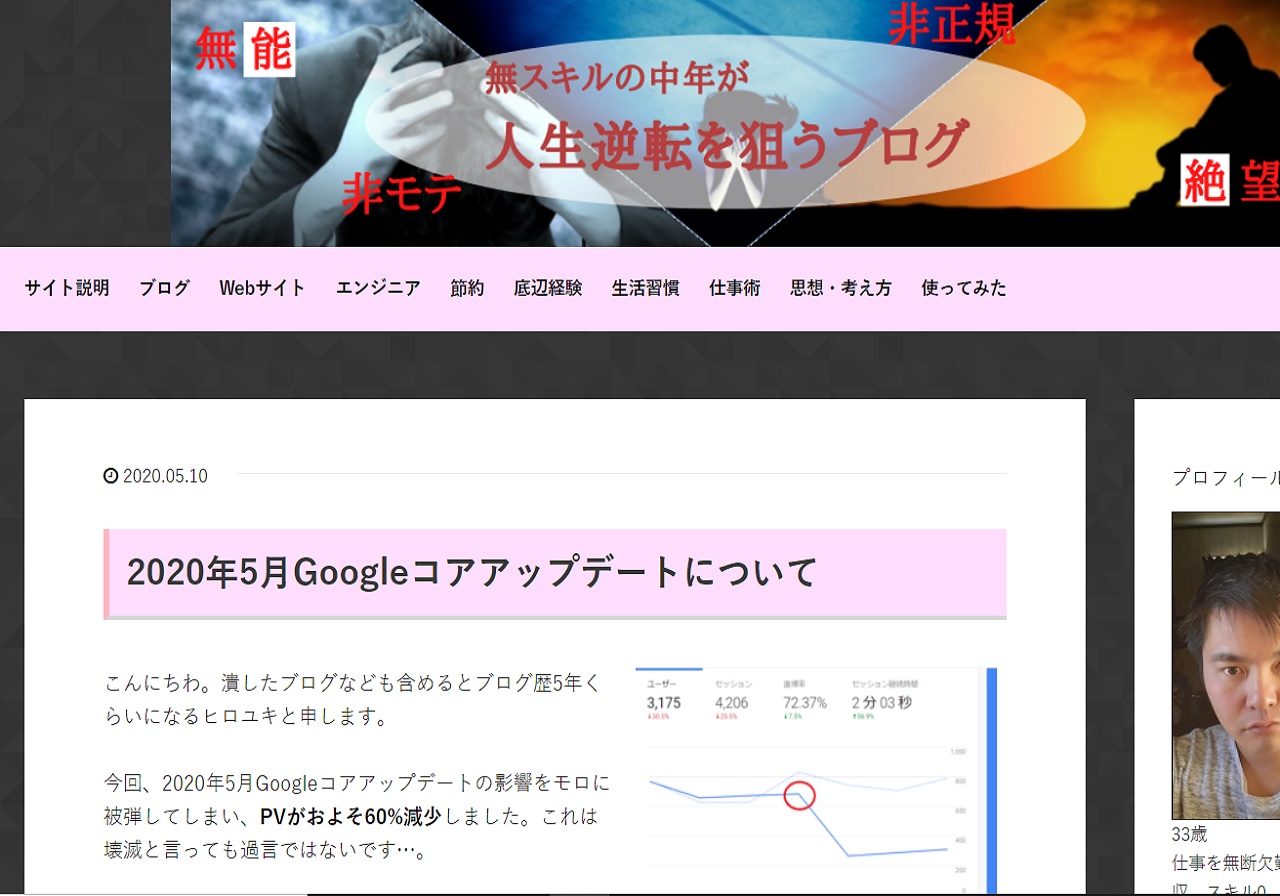The height and width of the screenshot is (896, 1280).
Task: Click the clock icon beside the post date
Action: (x=111, y=476)
